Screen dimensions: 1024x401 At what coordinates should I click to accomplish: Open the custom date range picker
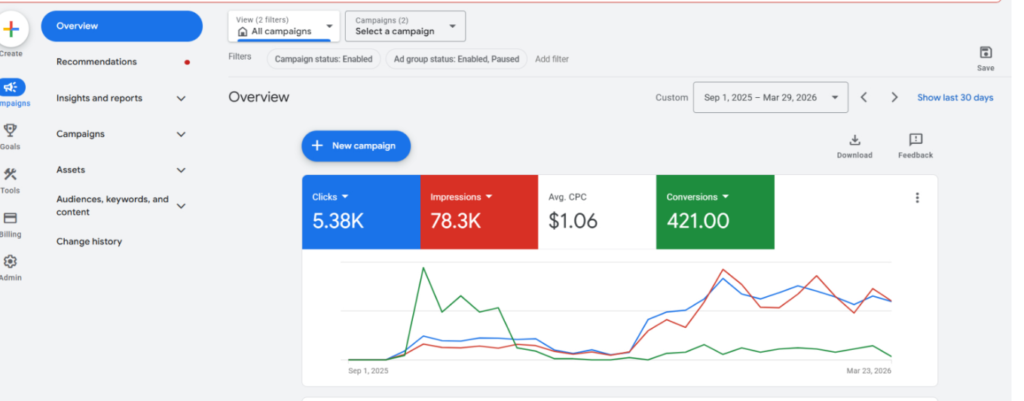pos(770,98)
